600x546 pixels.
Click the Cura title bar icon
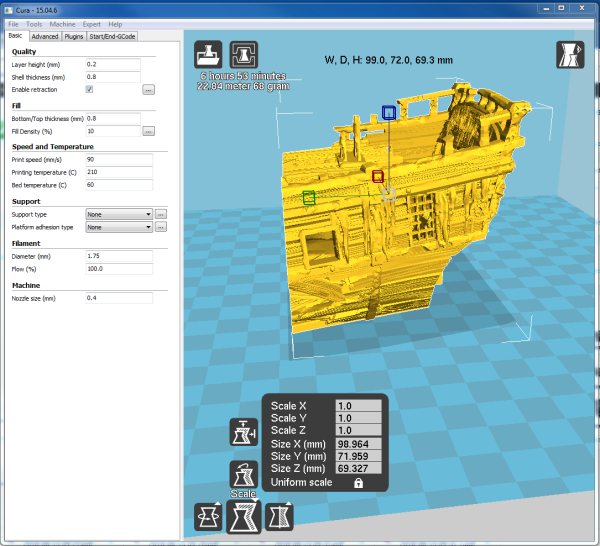[x=9, y=10]
